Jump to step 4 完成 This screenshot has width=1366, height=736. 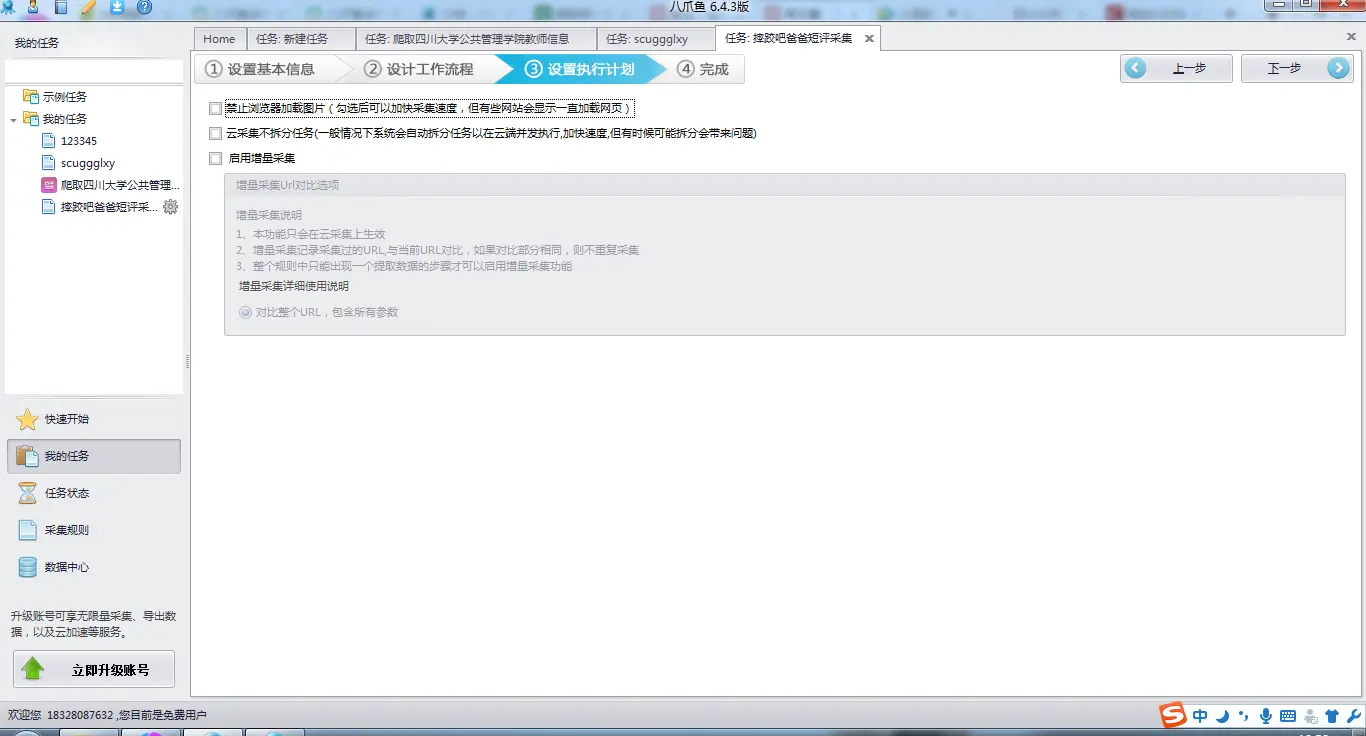pyautogui.click(x=705, y=69)
